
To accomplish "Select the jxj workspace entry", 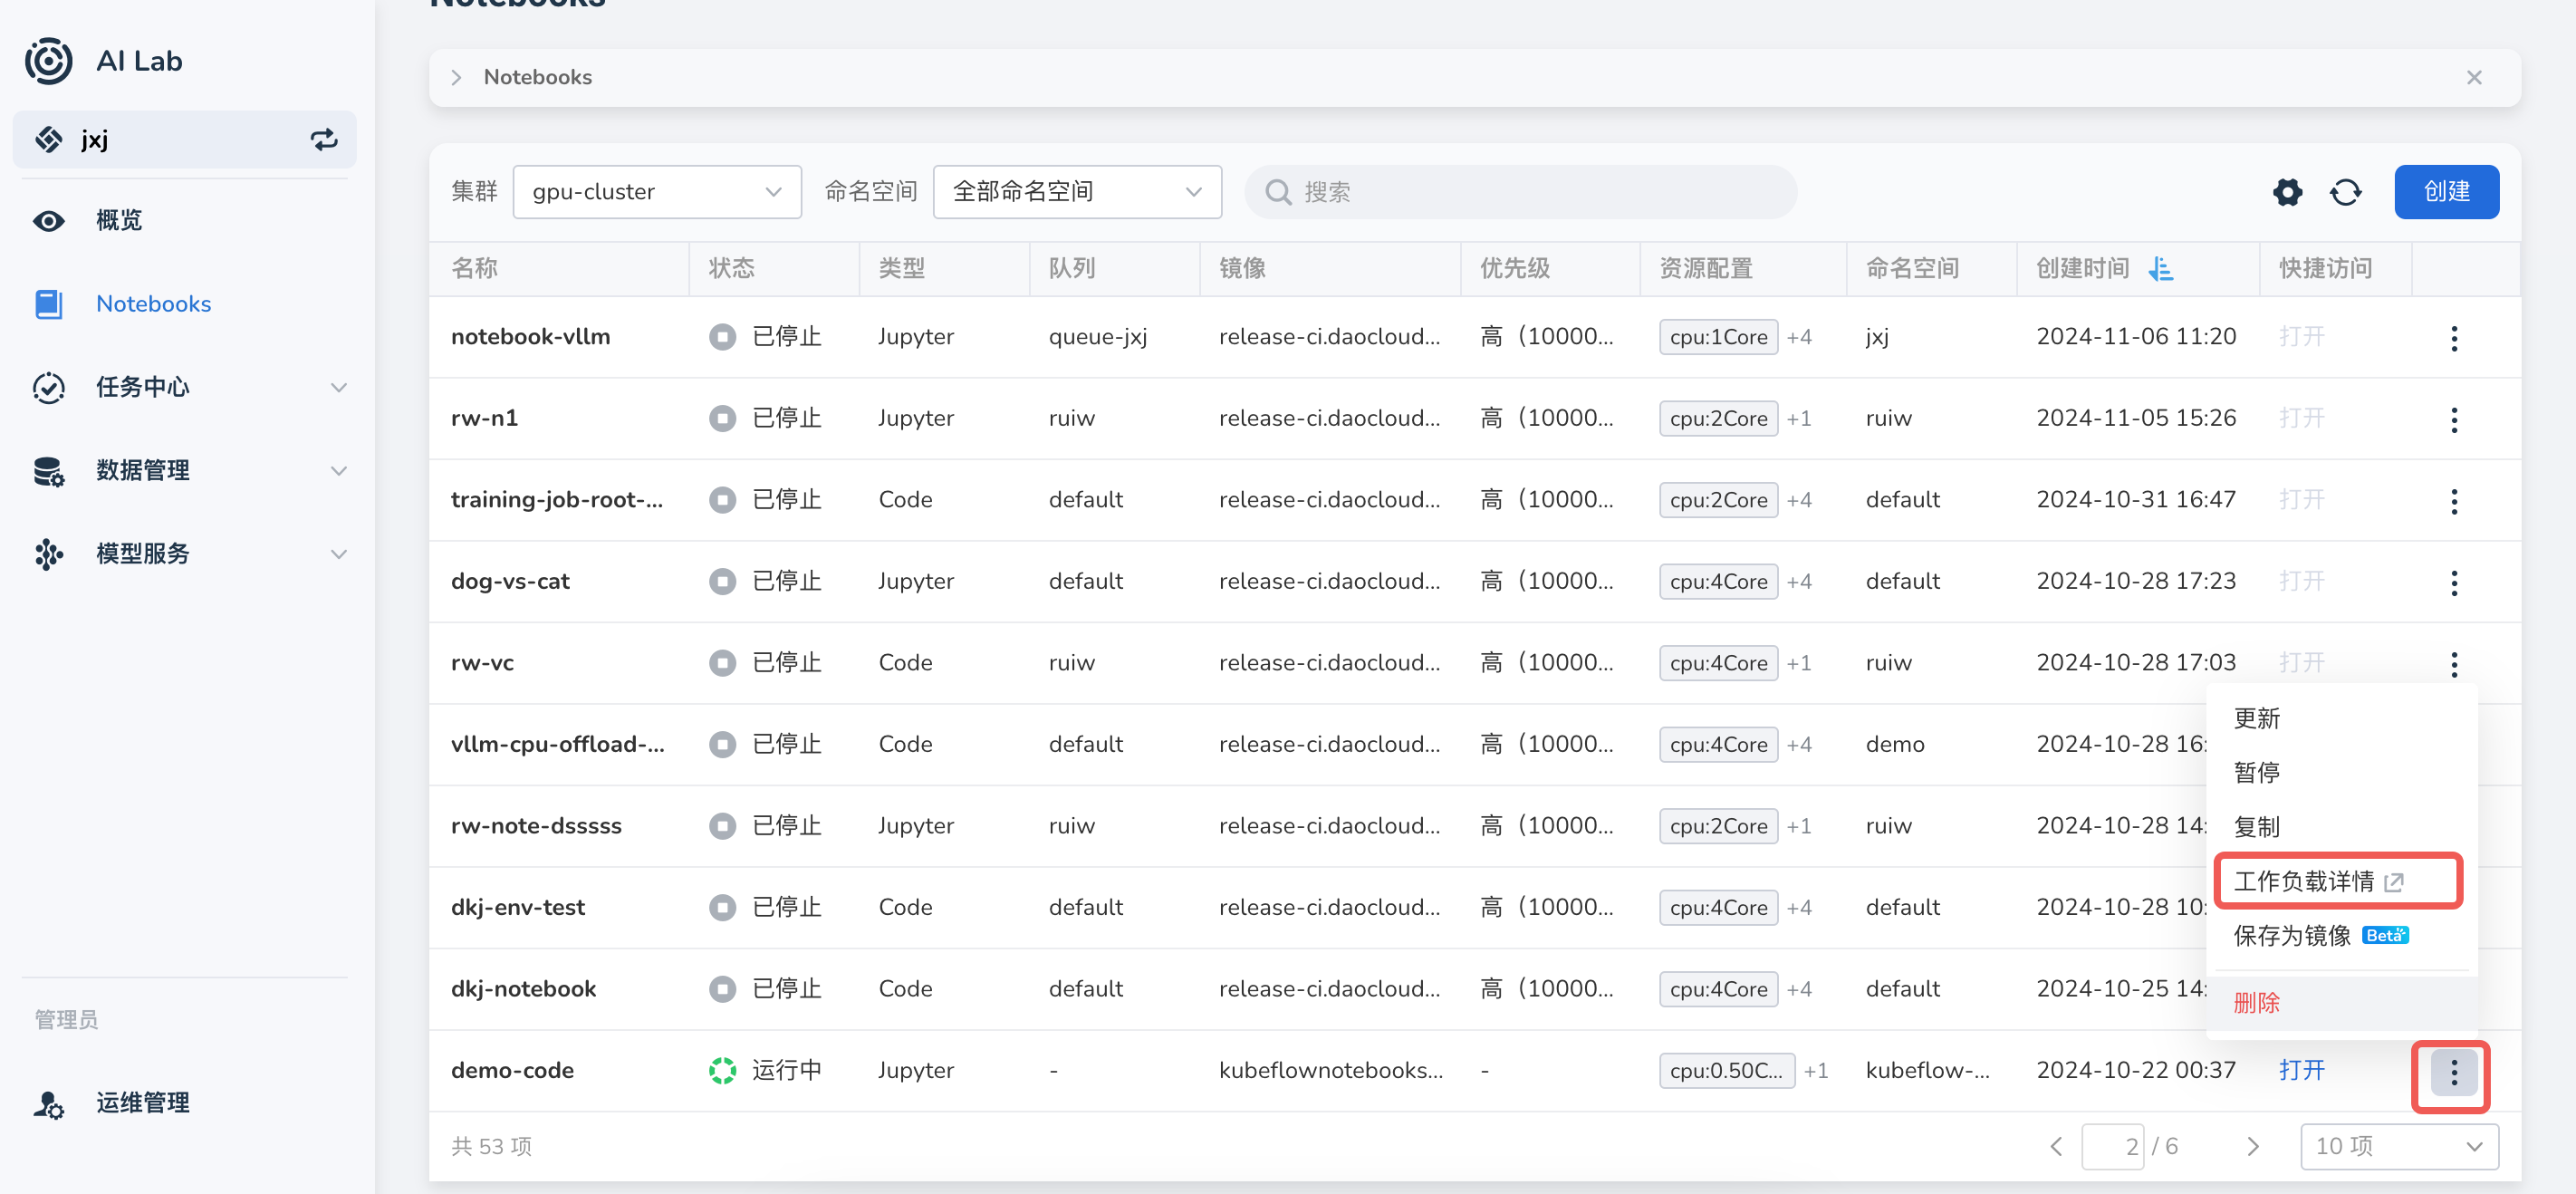I will [x=184, y=140].
